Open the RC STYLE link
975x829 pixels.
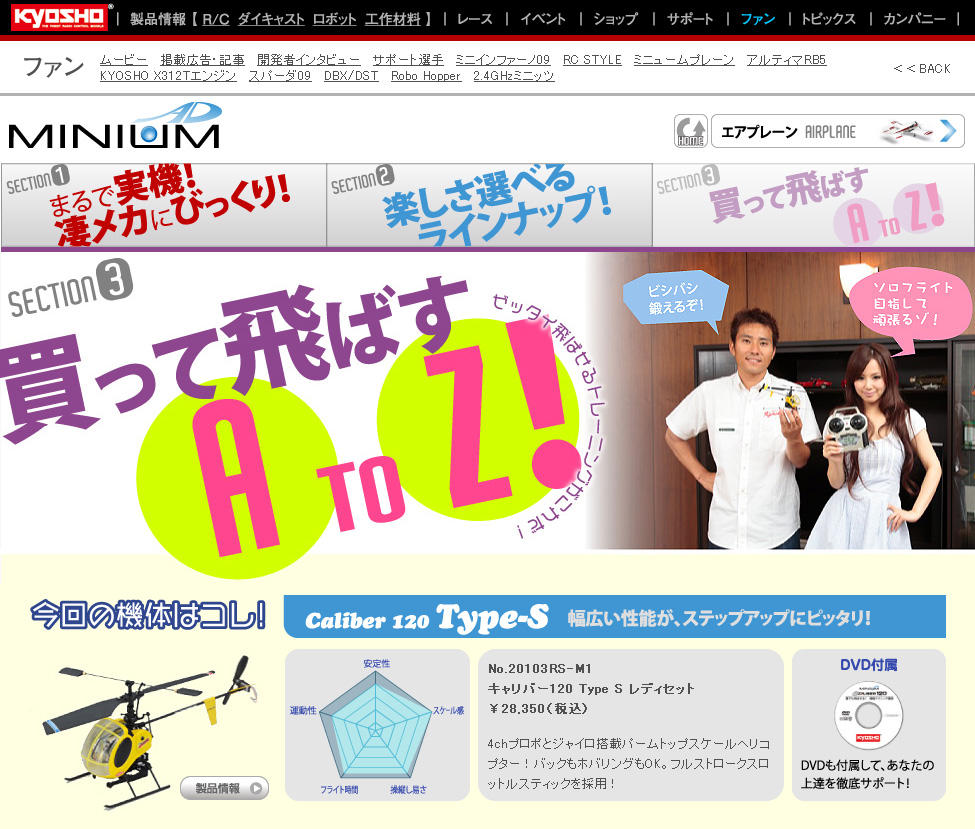(x=592, y=60)
